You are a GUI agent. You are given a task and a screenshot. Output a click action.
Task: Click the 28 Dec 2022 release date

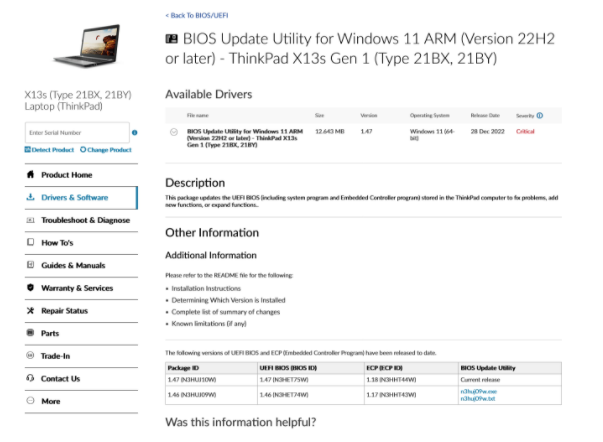click(487, 132)
